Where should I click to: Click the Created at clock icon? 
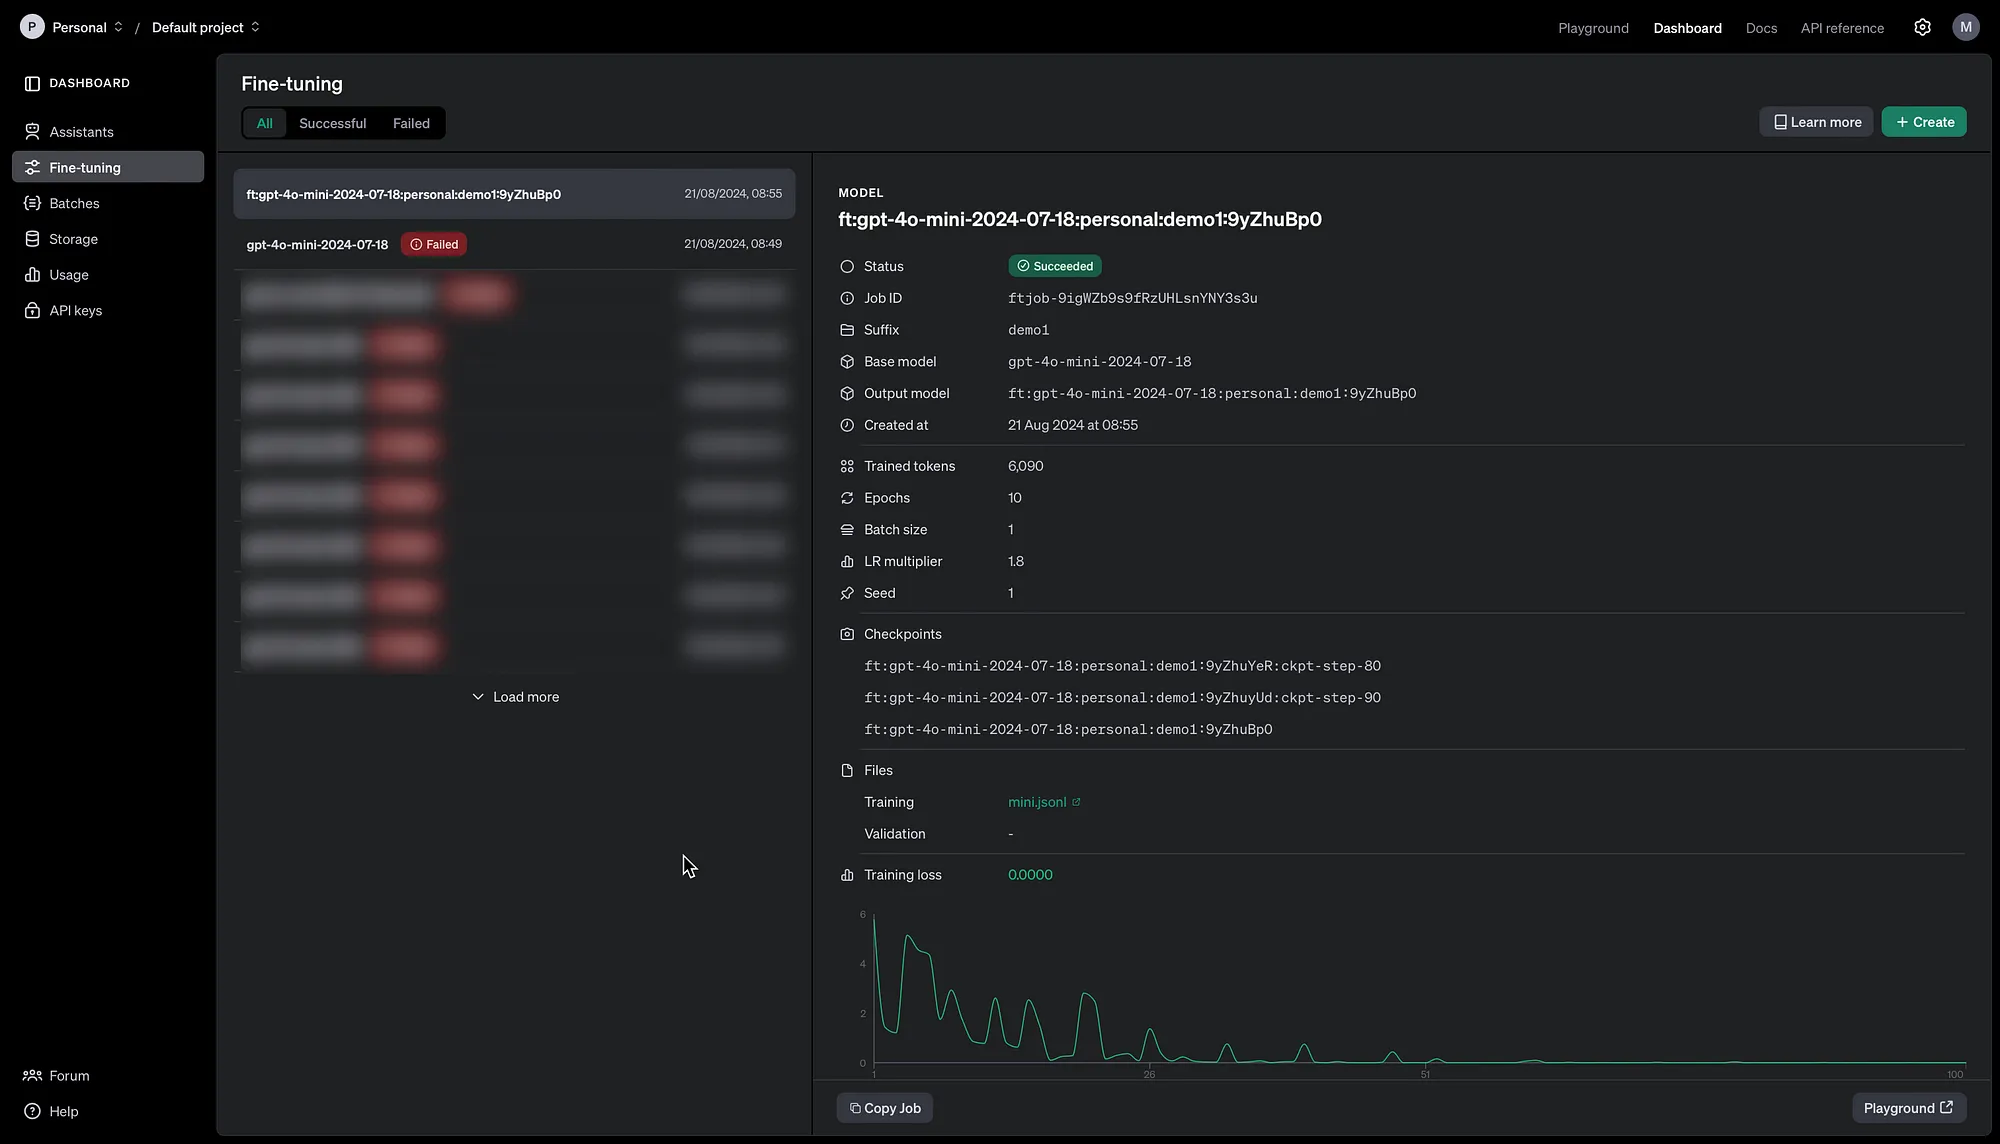pos(847,426)
